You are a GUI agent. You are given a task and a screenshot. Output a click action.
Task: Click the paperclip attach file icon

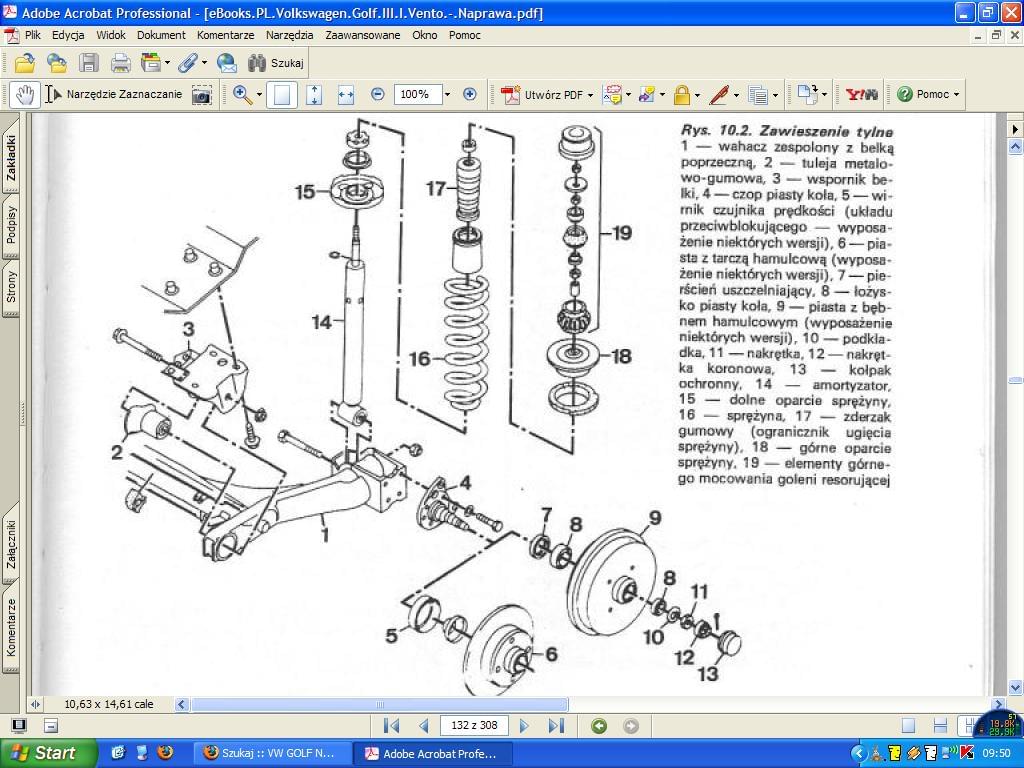click(188, 63)
